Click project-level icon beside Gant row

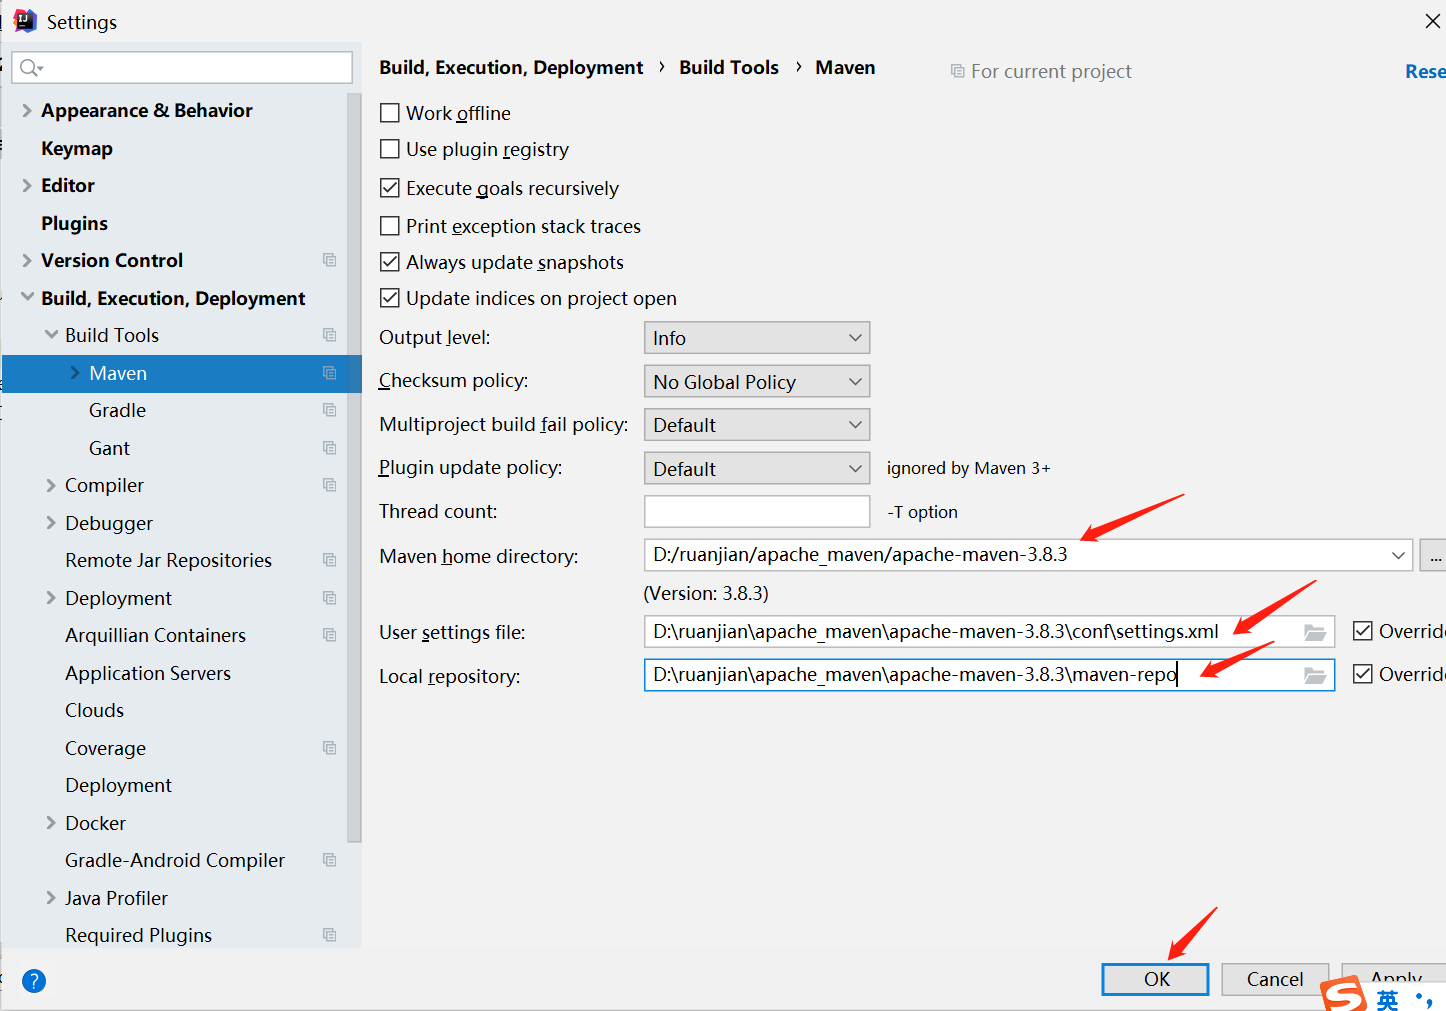tap(329, 448)
